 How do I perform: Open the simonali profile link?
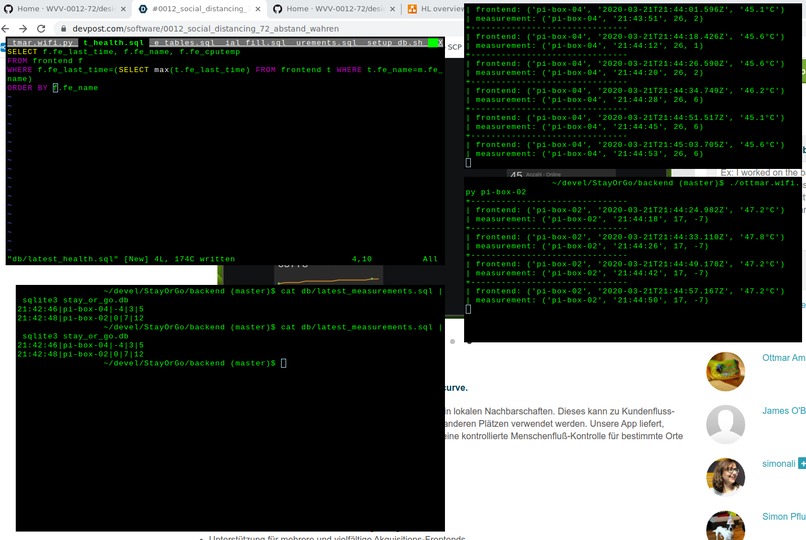[778, 463]
